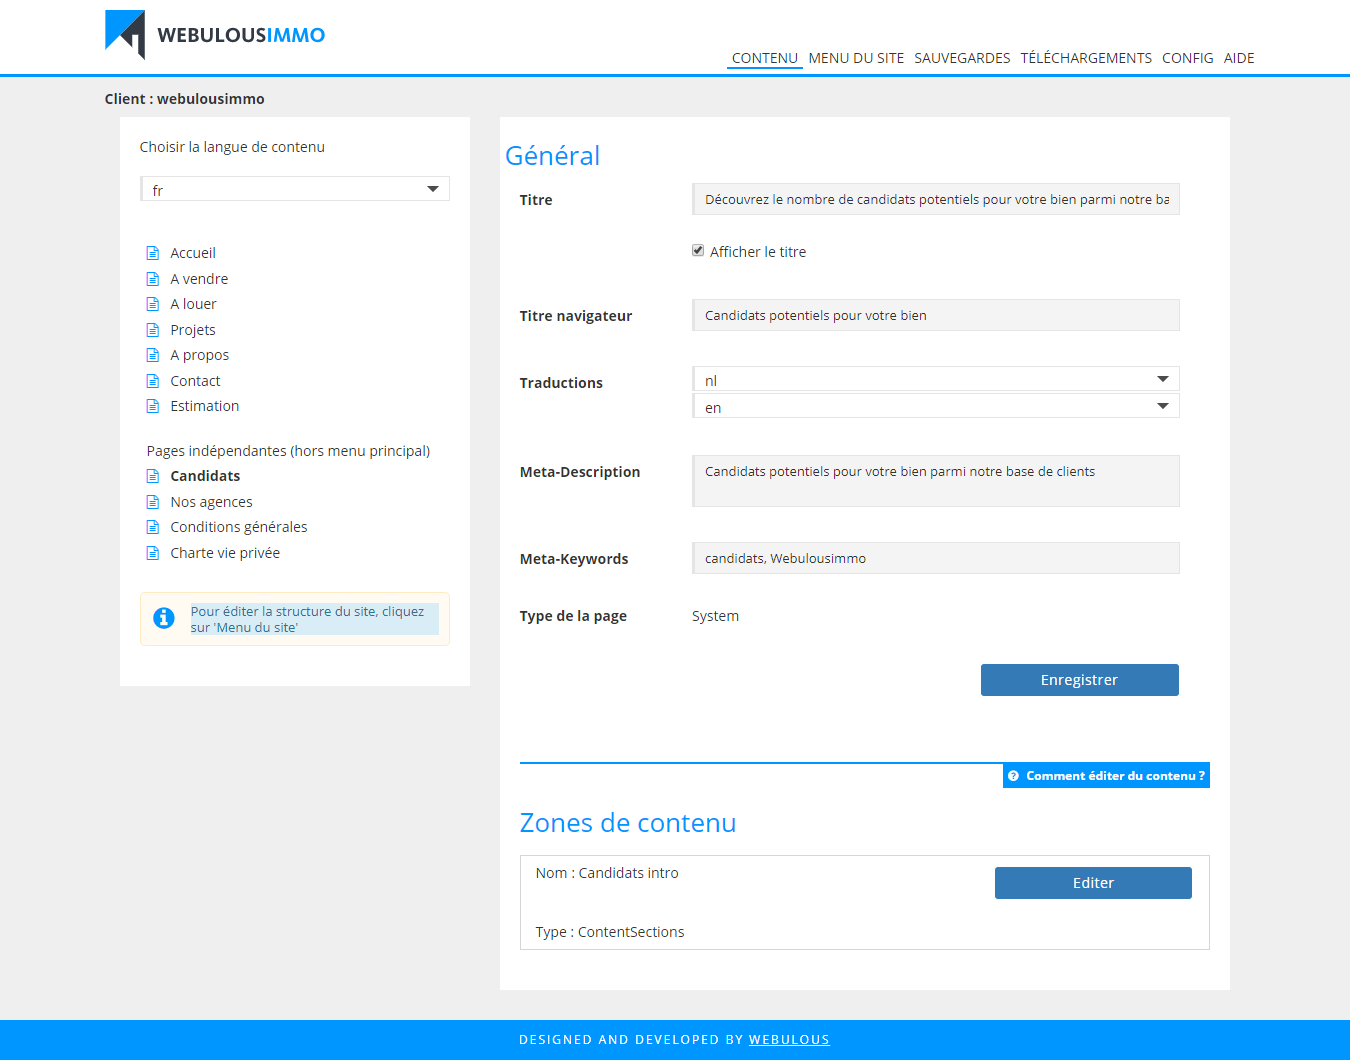Screen dimensions: 1350x1060
Task: Expand the en translation dropdown
Action: [935, 406]
